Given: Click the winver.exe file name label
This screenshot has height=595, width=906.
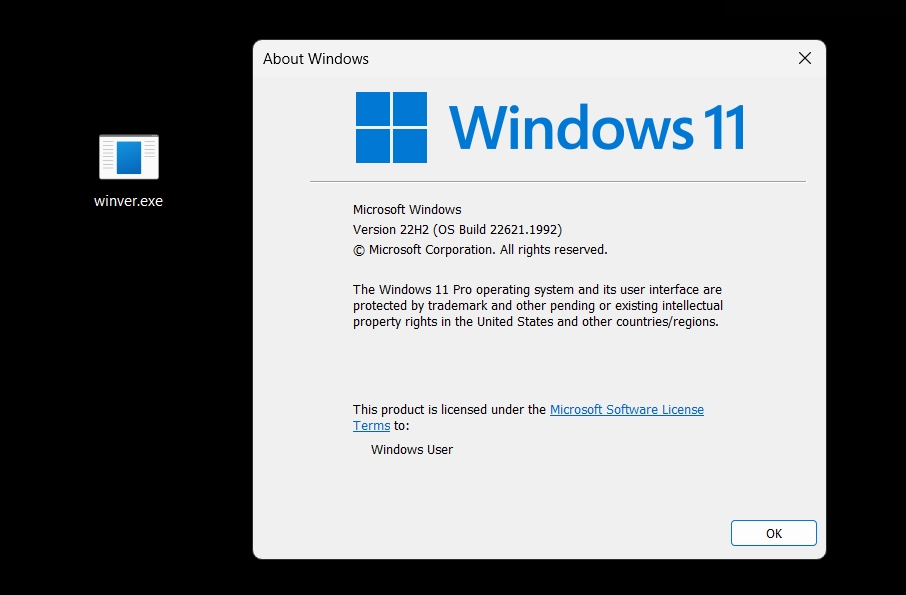Looking at the screenshot, I should (x=128, y=200).
